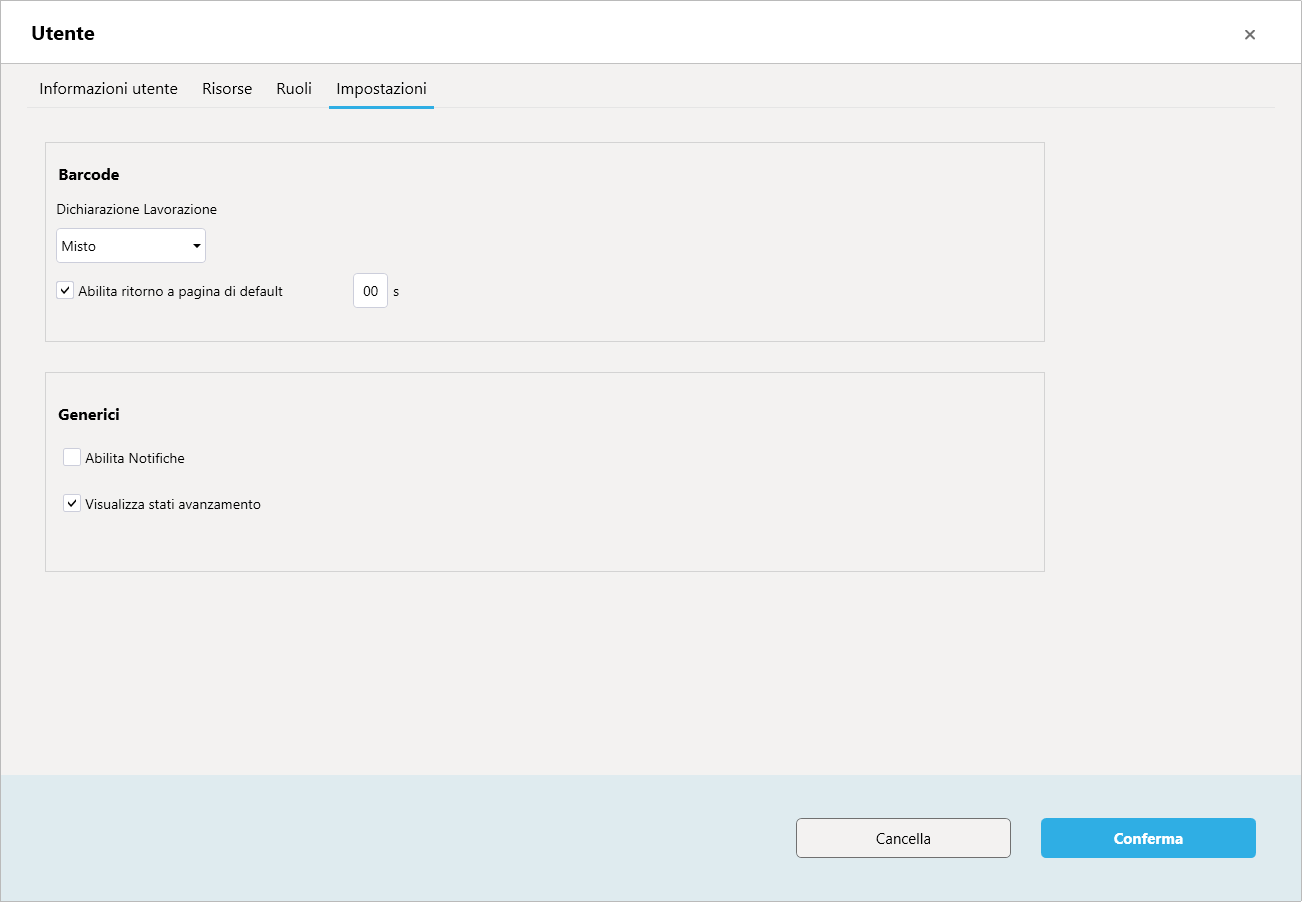Select the Impostazioni tab
Viewport: 1302px width, 902px height.
point(381,88)
